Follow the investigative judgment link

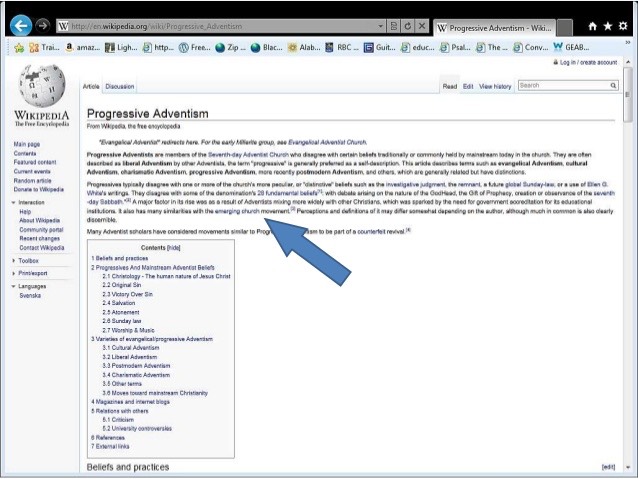point(416,184)
